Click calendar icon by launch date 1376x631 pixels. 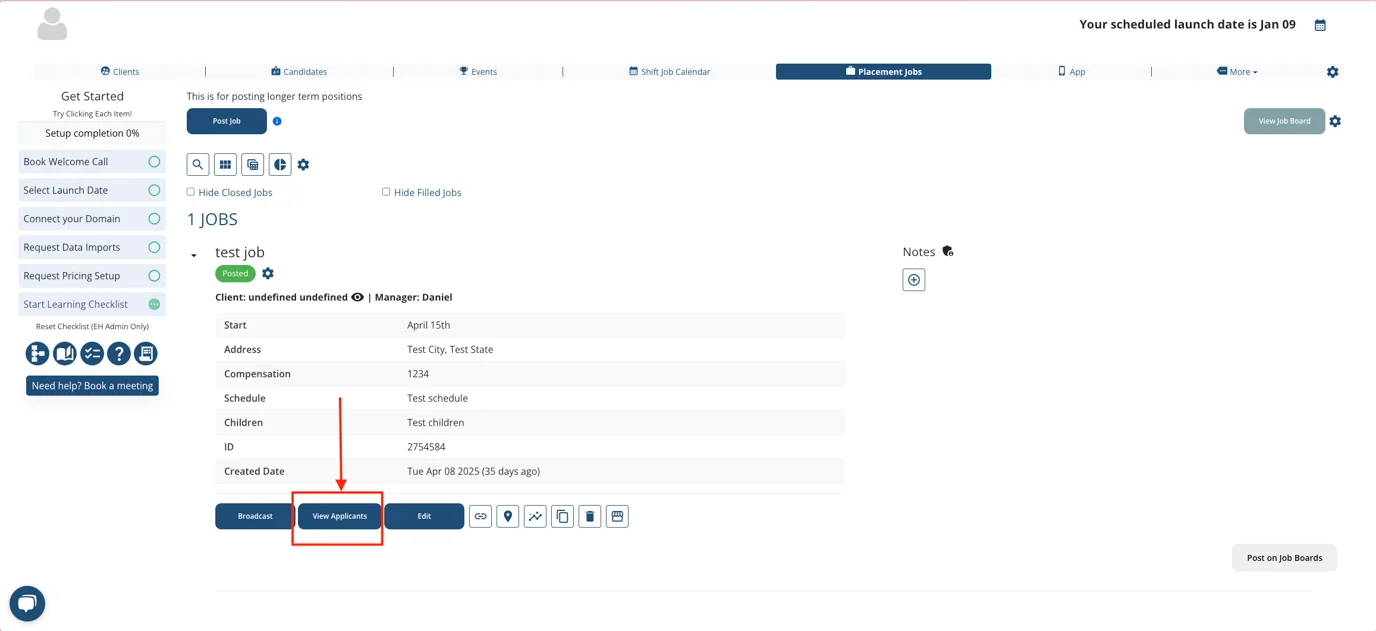[x=1320, y=25]
